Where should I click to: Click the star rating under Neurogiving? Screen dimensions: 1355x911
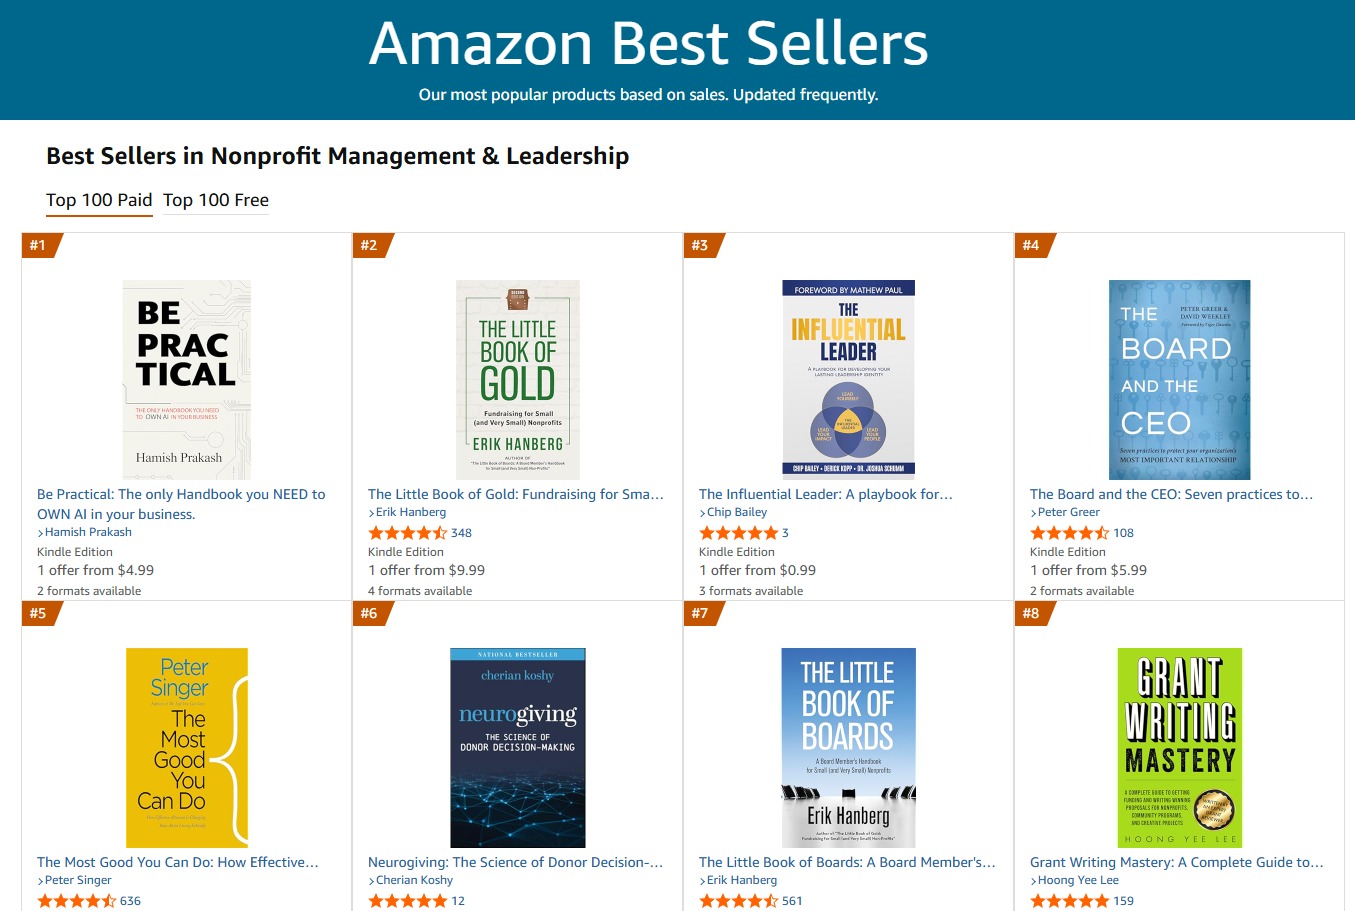(404, 900)
